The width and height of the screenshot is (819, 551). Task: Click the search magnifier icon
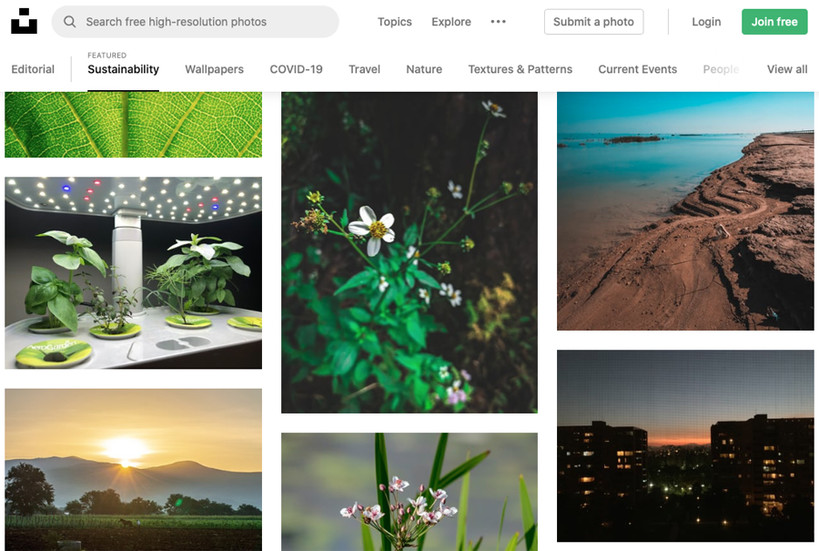coord(69,22)
